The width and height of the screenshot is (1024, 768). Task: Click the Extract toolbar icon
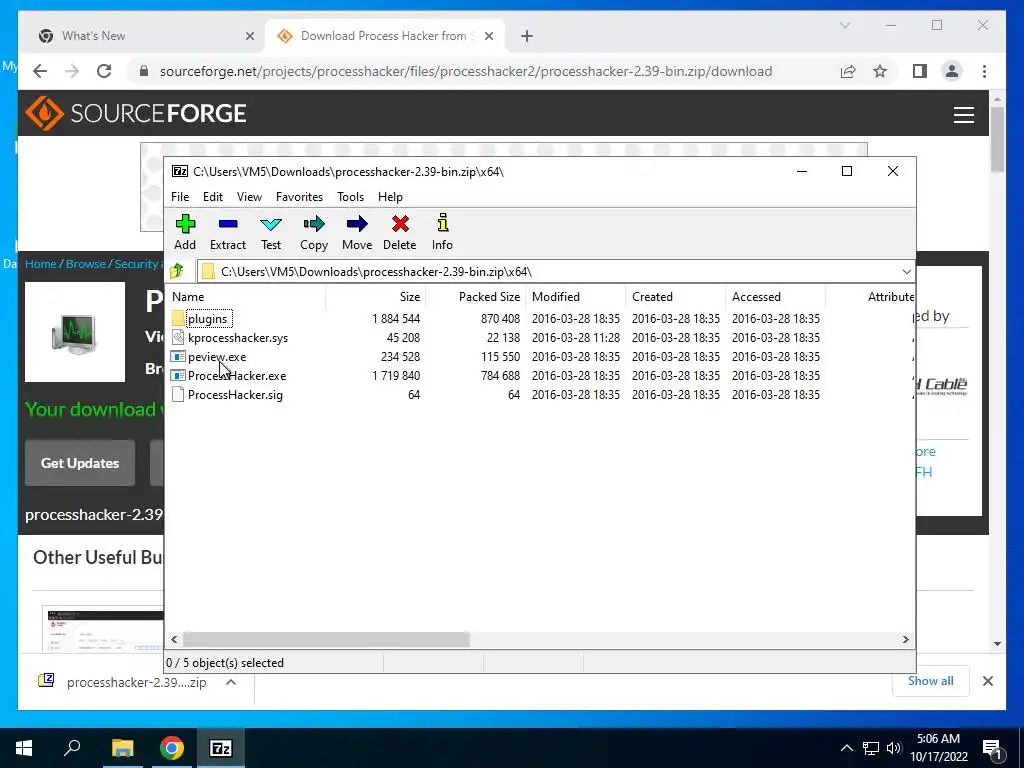228,232
